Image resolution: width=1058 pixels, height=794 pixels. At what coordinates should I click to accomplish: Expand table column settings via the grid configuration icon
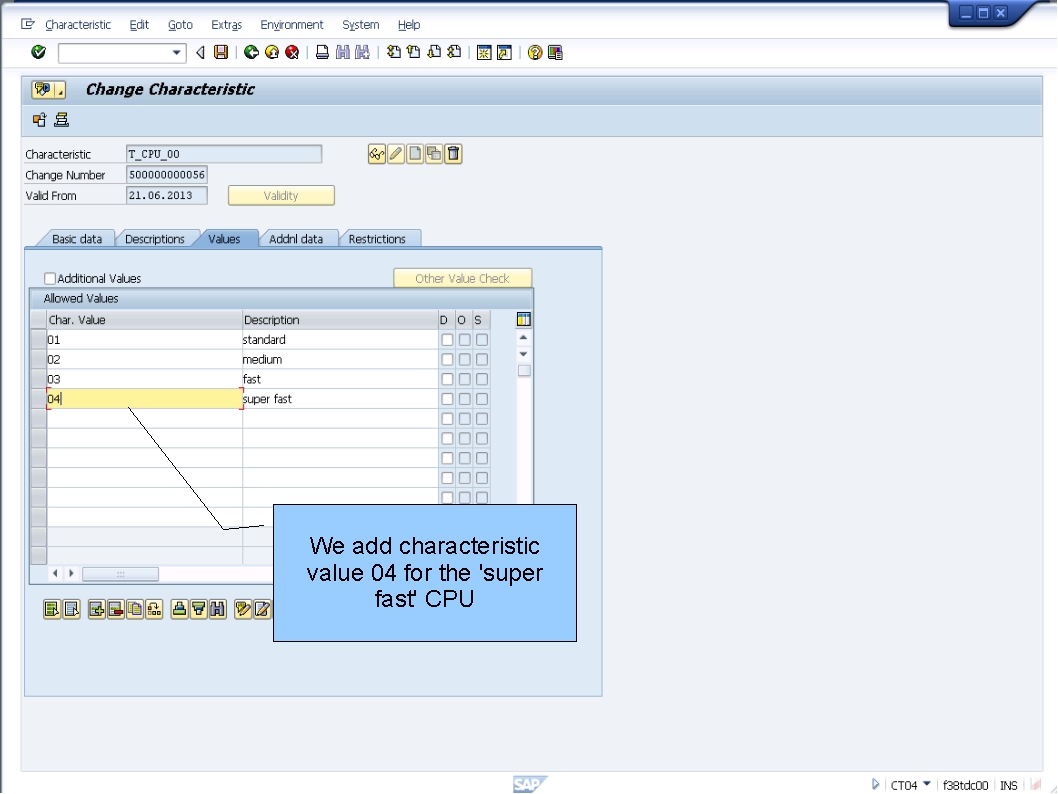coord(522,318)
